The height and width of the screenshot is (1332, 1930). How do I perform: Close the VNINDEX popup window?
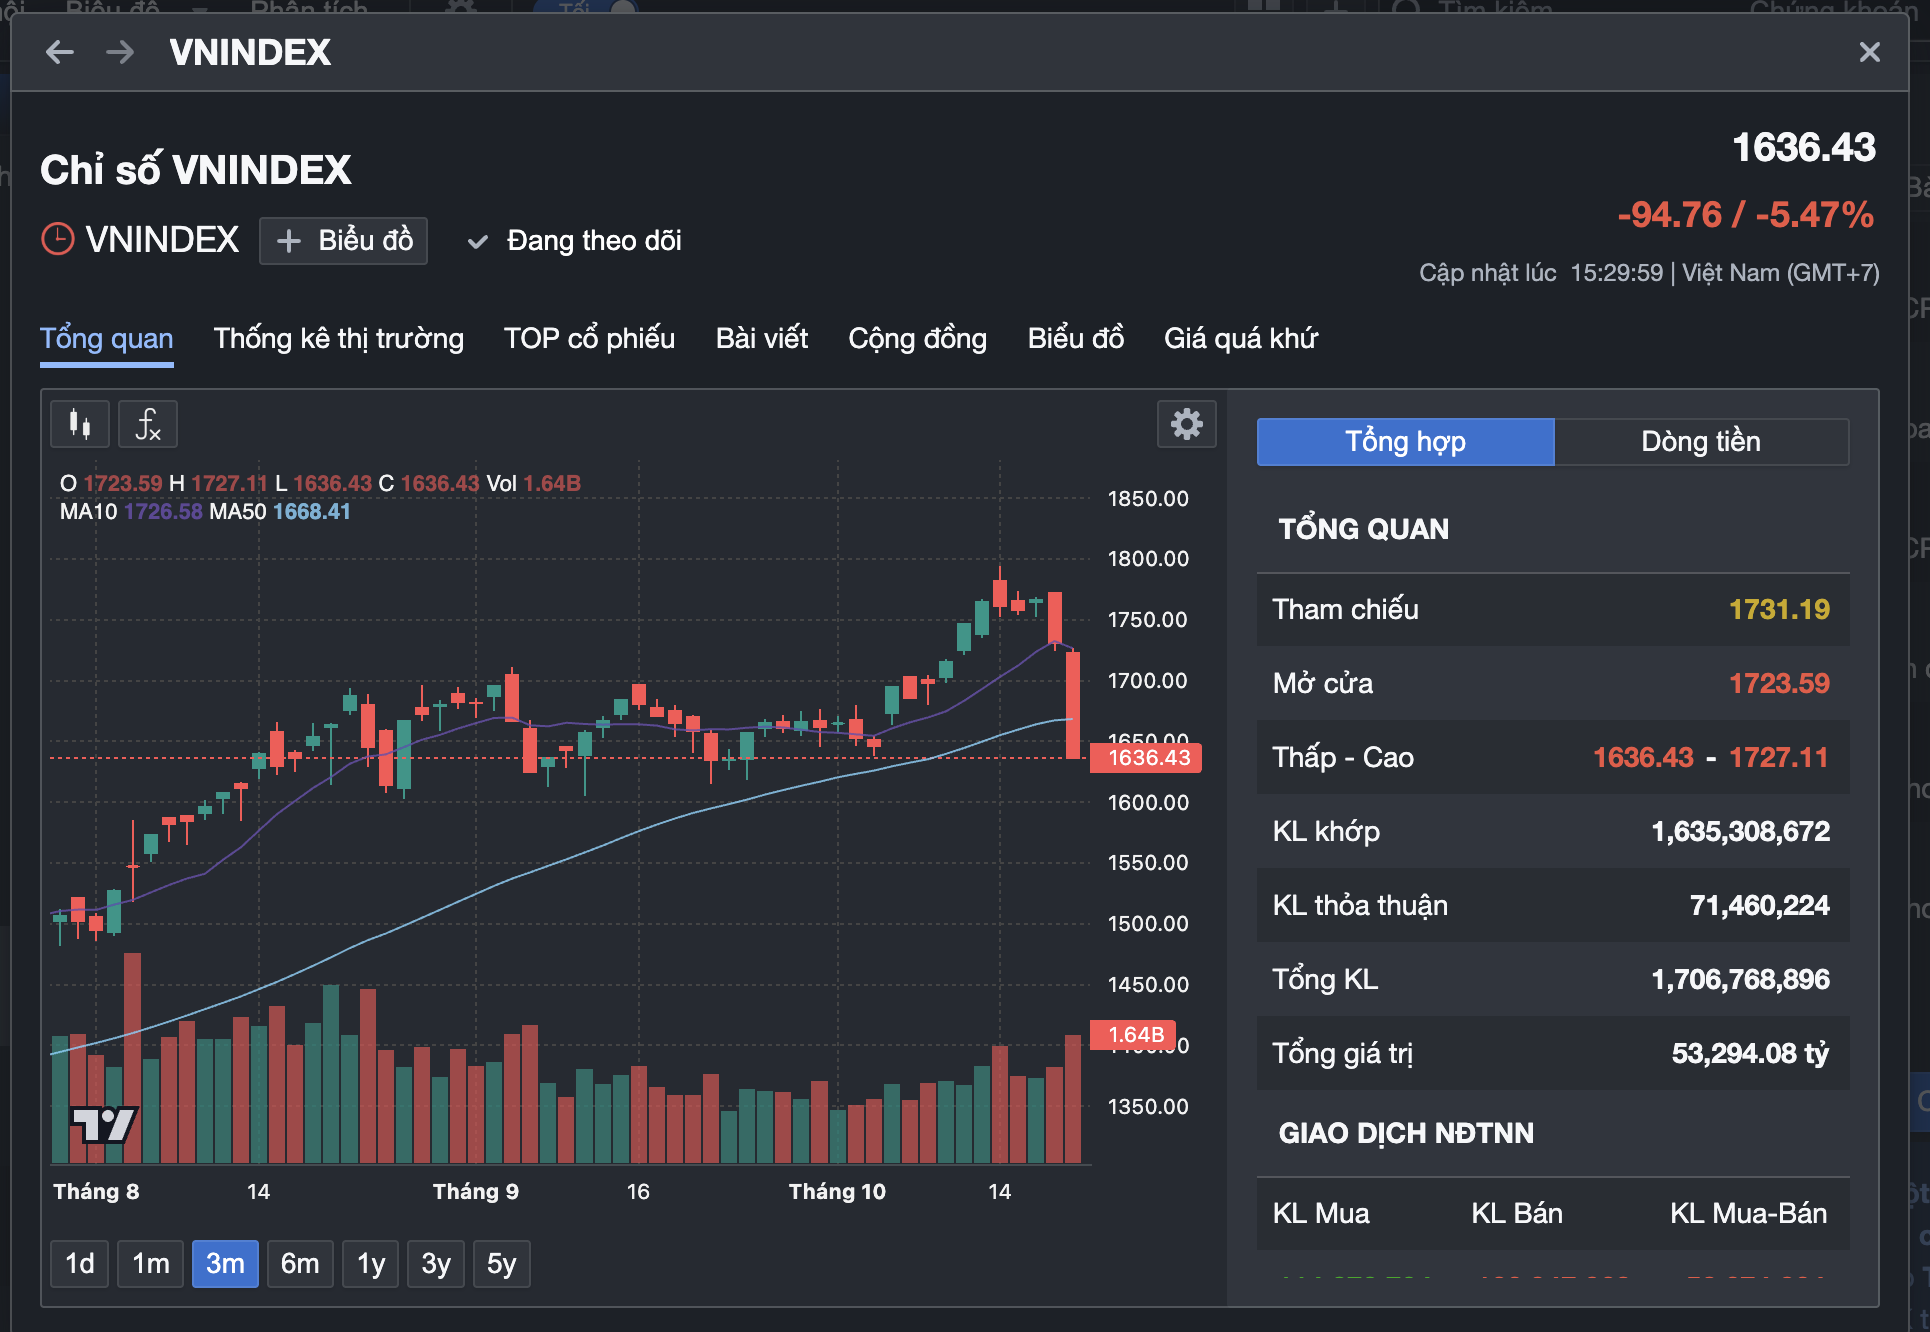pyautogui.click(x=1869, y=52)
